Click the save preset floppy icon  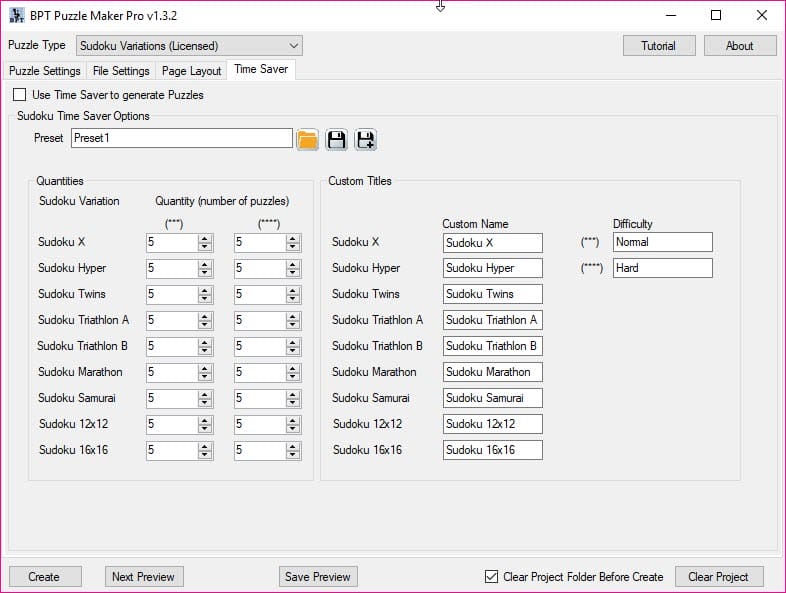[x=336, y=139]
